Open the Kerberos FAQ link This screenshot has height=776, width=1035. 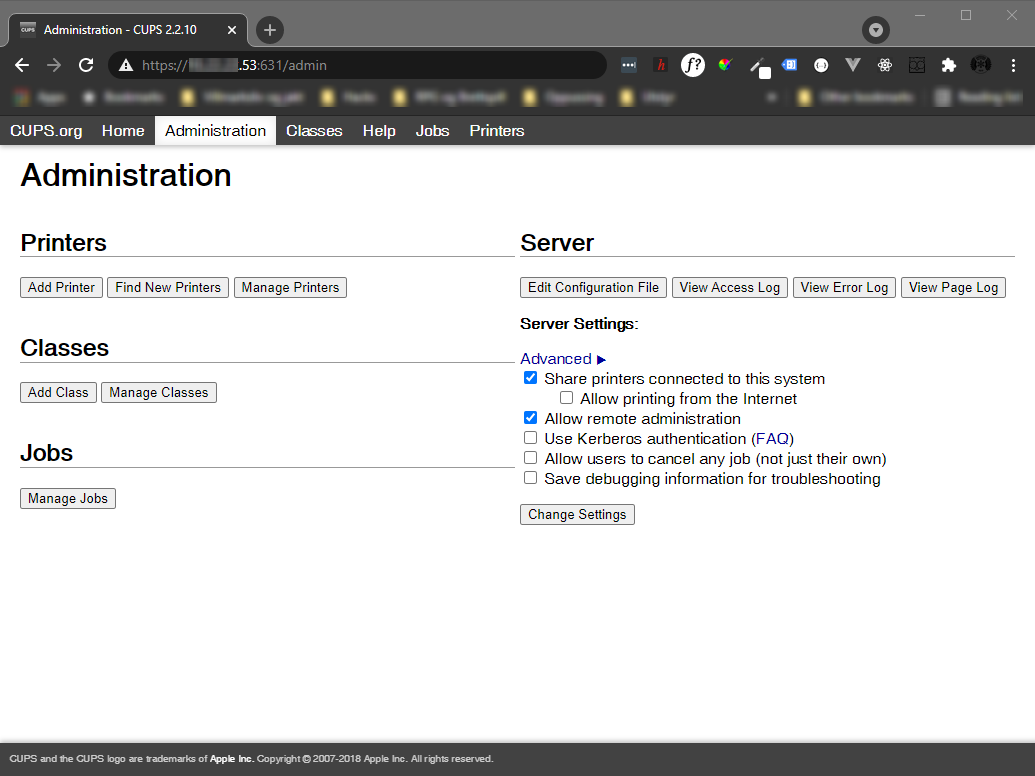(772, 439)
